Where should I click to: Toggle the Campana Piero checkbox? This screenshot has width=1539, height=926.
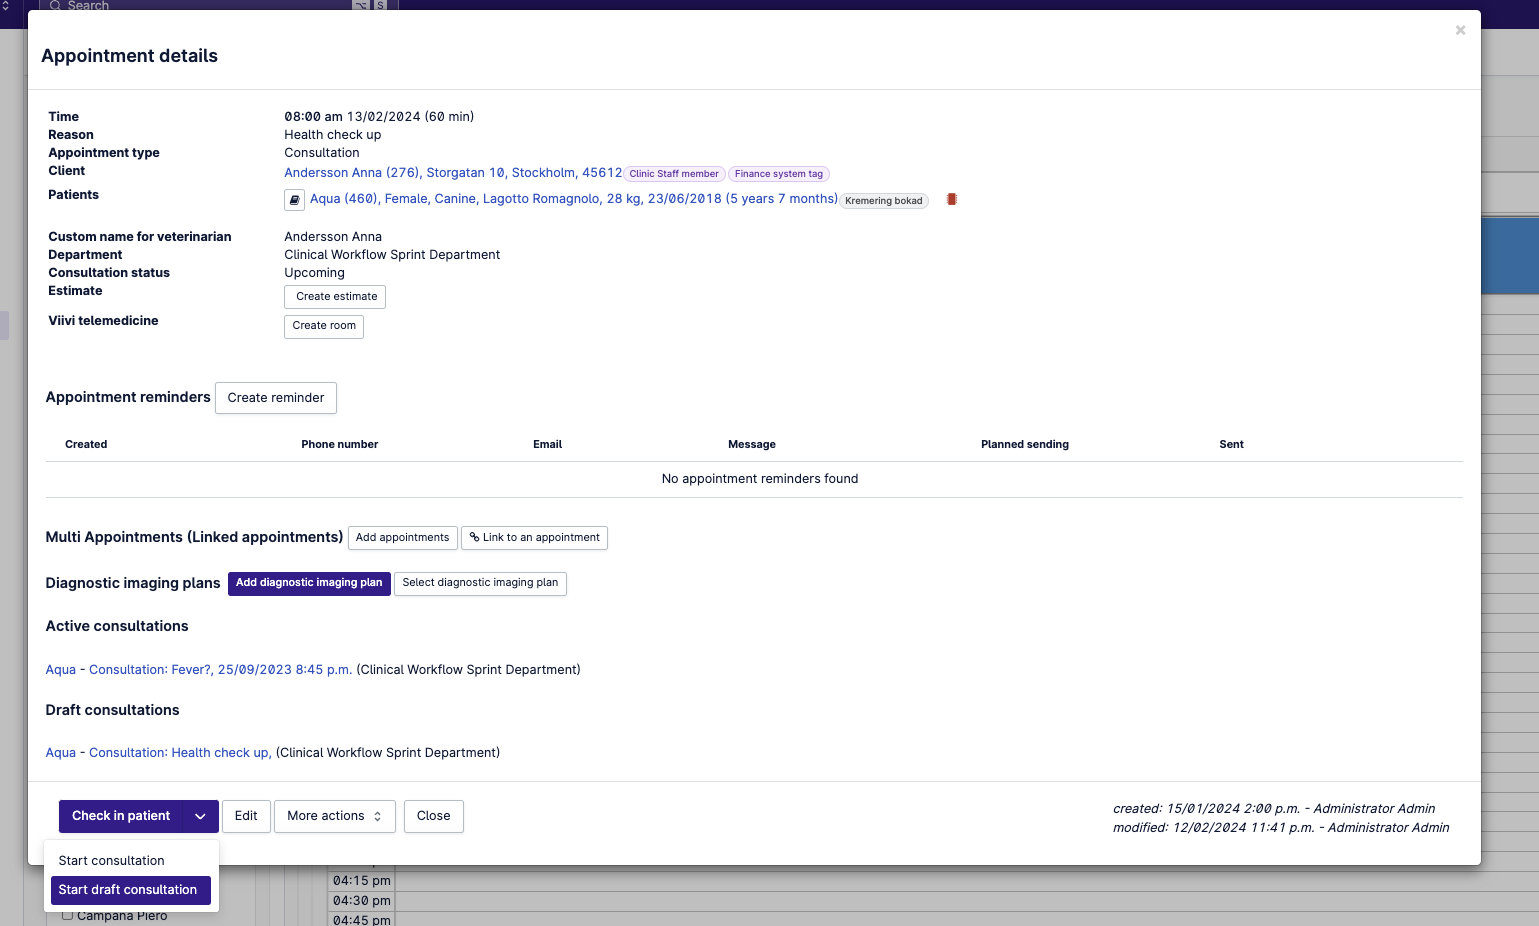67,915
